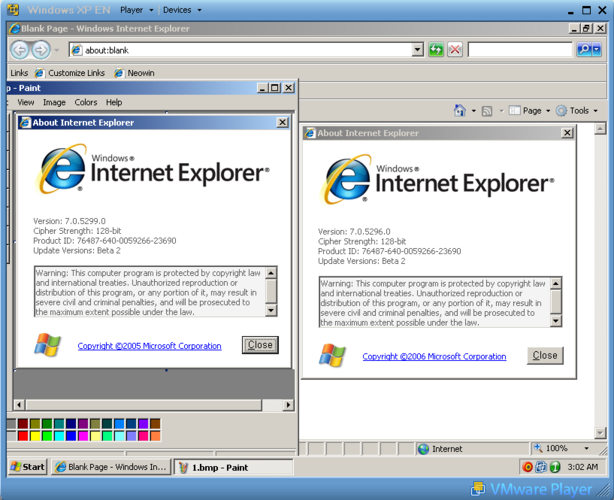This screenshot has width=614, height=500.
Task: Open Paint's Image menu
Action: coord(54,102)
